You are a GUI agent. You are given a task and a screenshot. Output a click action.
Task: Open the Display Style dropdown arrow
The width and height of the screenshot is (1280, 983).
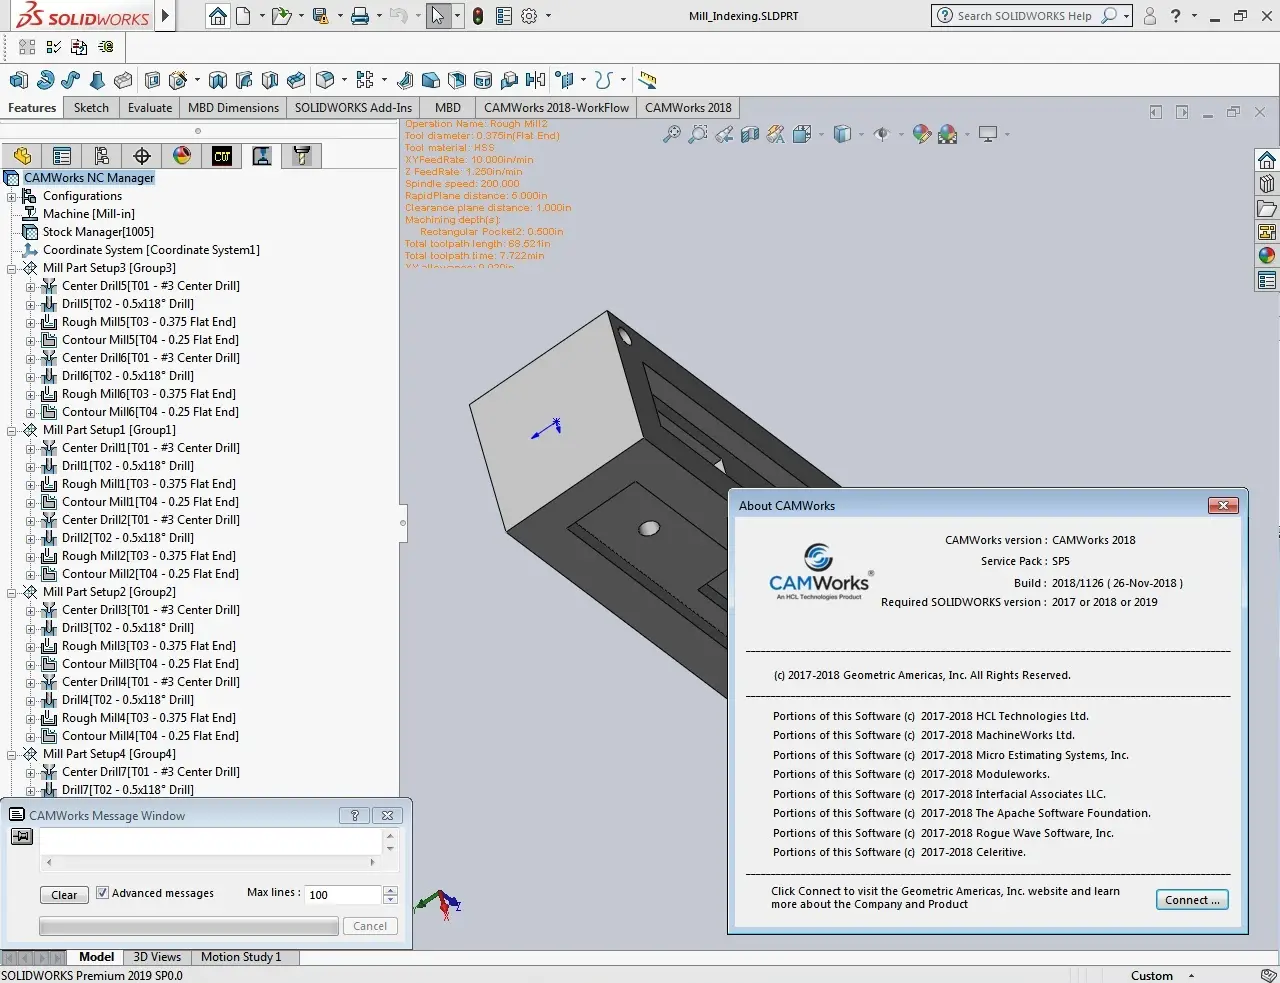point(862,134)
